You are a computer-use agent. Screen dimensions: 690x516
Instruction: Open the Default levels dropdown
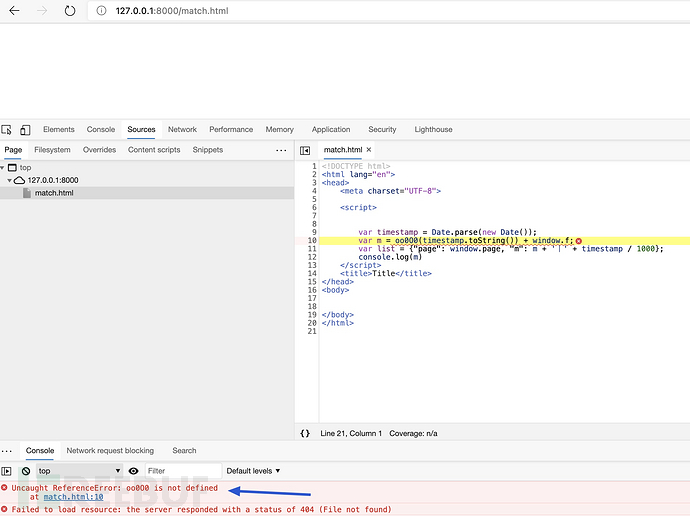point(253,471)
